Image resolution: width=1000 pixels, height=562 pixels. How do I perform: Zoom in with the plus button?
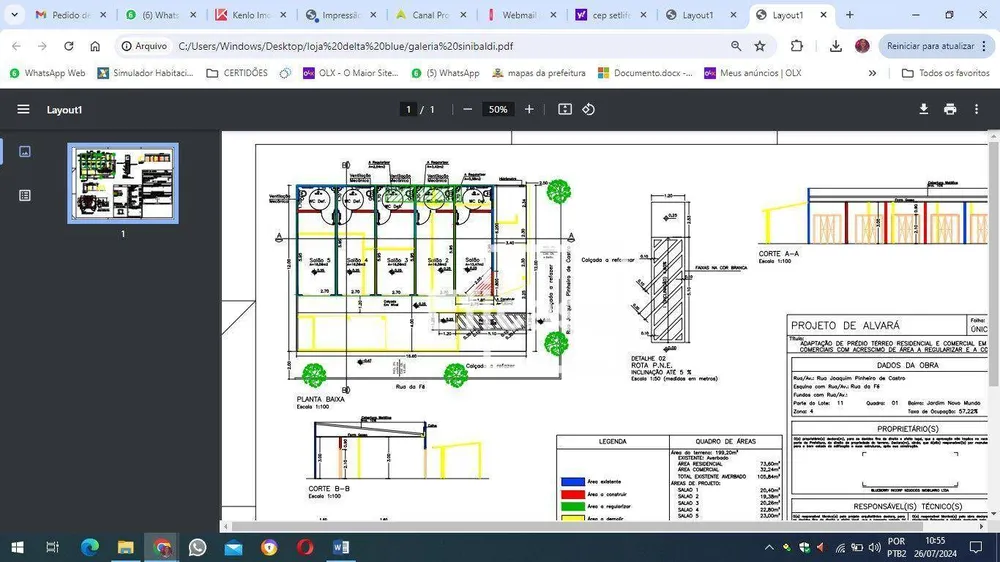529,110
